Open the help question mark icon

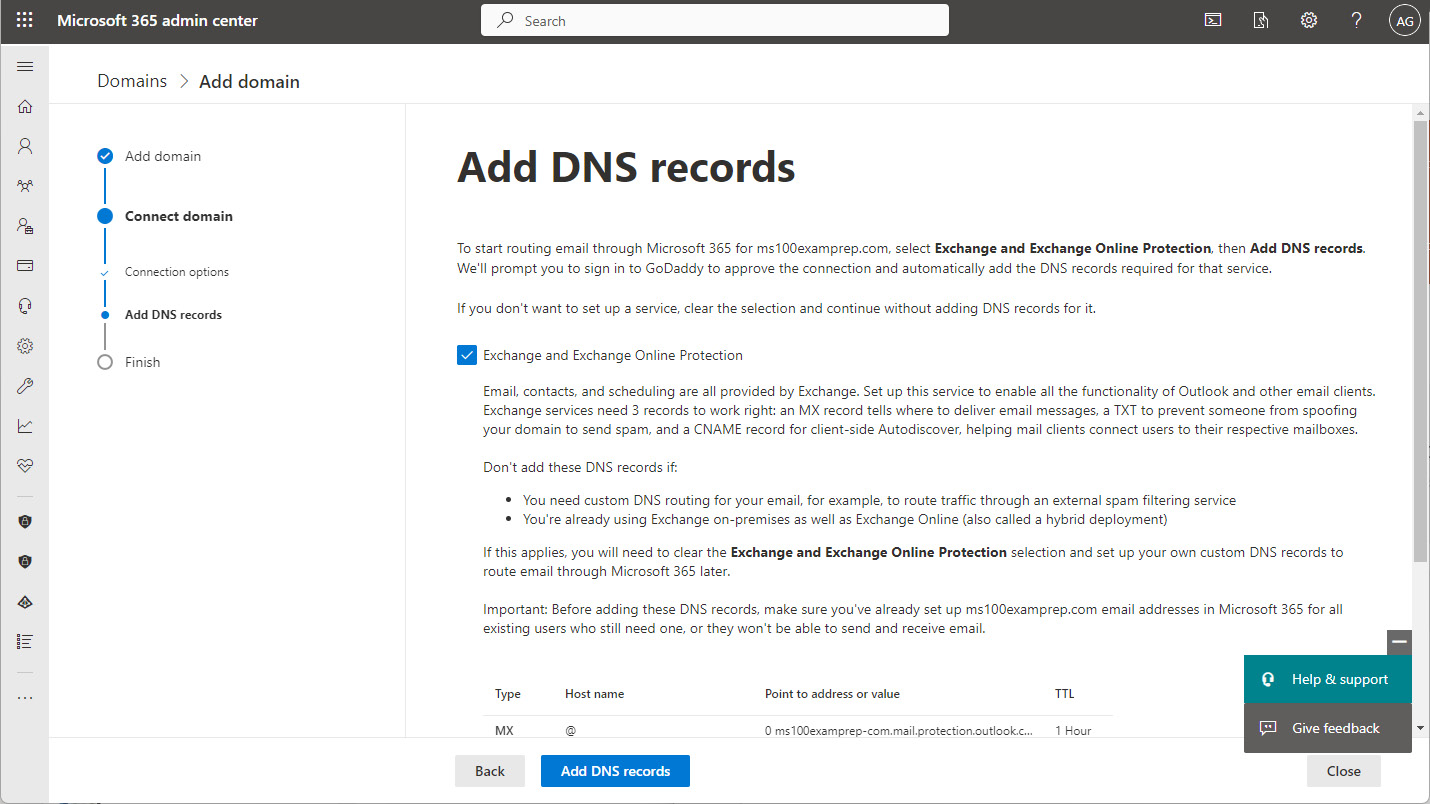coord(1357,20)
